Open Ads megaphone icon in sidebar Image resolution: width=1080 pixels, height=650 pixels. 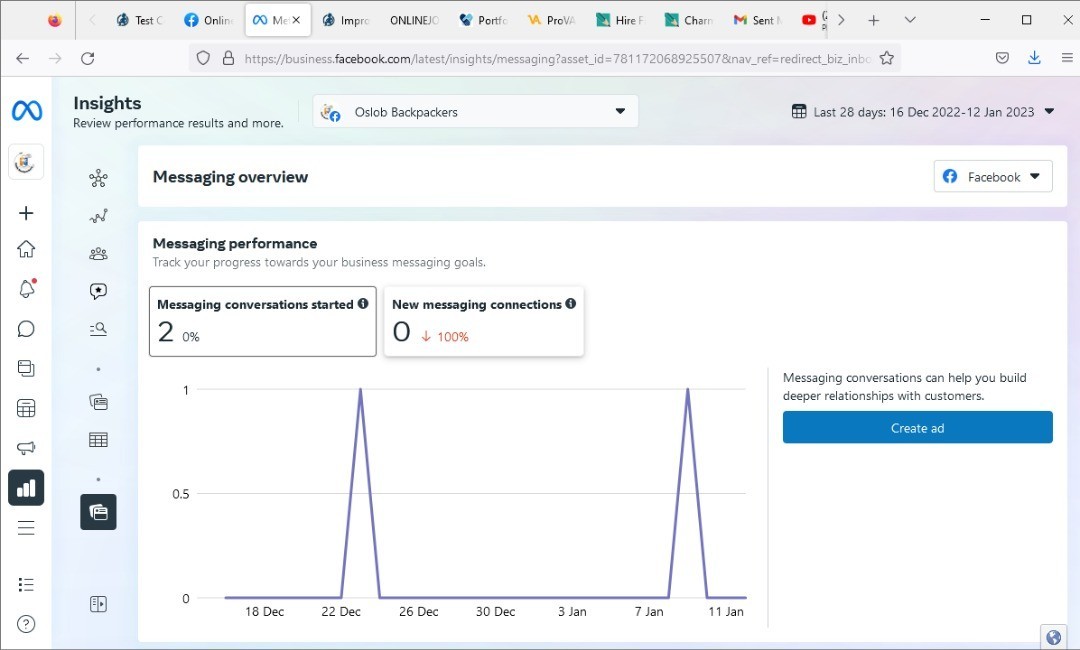pyautogui.click(x=27, y=448)
